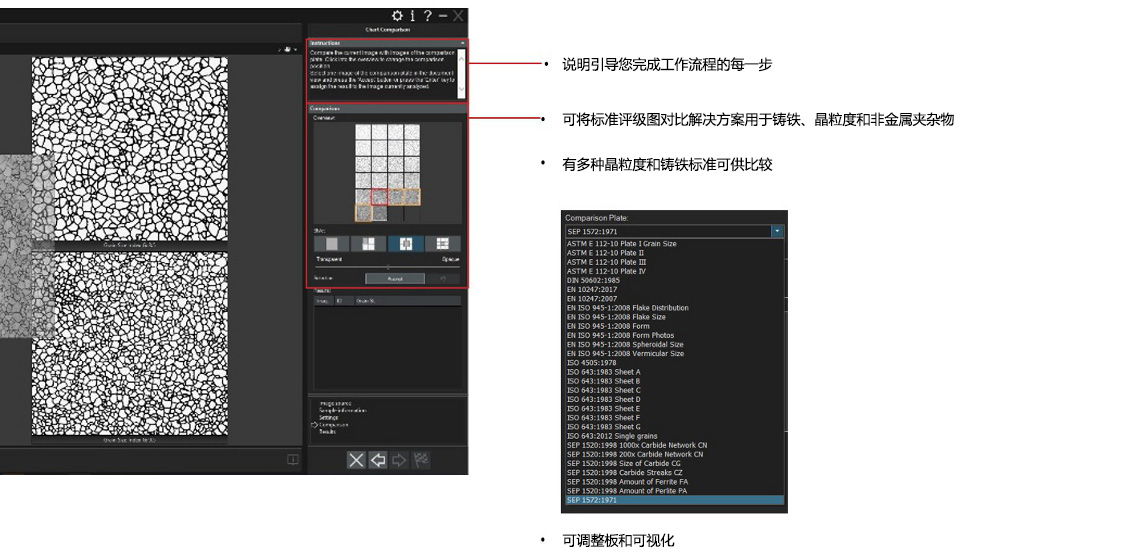
Task: Click the Settings workflow step
Action: [x=329, y=417]
